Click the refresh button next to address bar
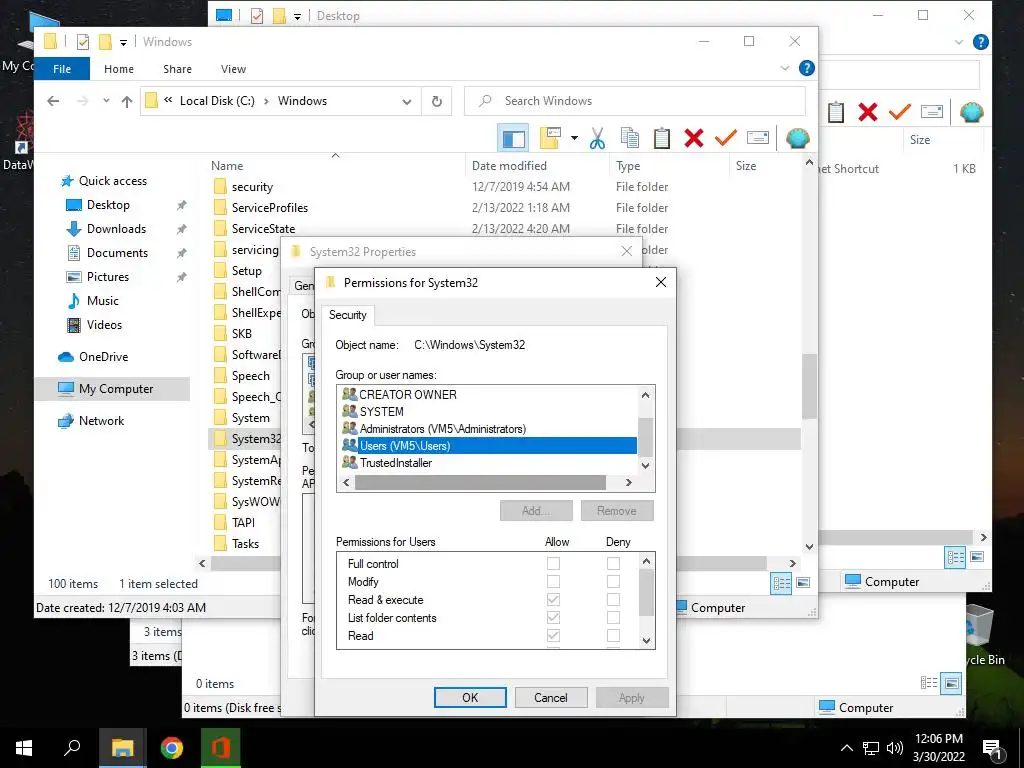1024x768 pixels. (437, 101)
